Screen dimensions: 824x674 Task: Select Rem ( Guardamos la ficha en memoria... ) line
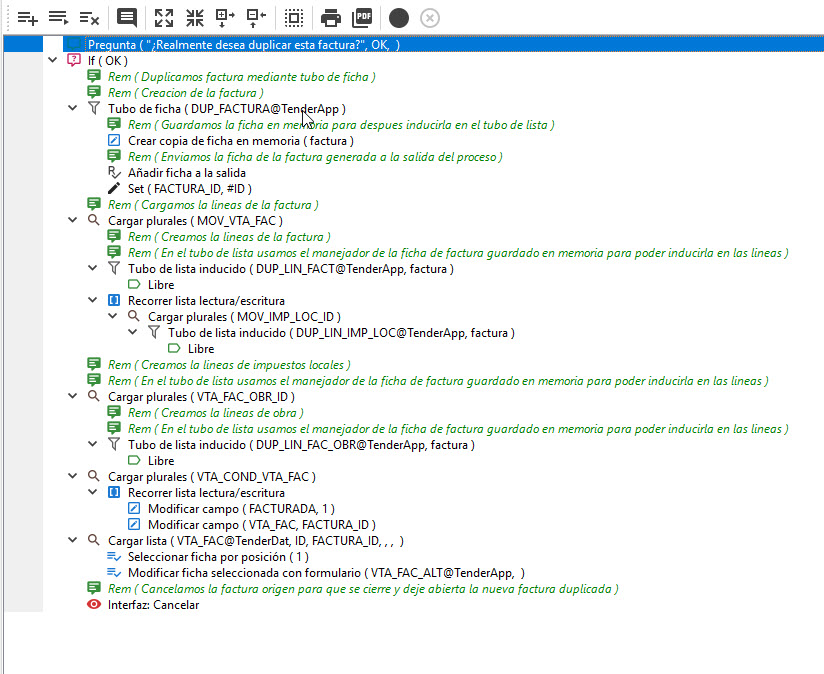(341, 125)
